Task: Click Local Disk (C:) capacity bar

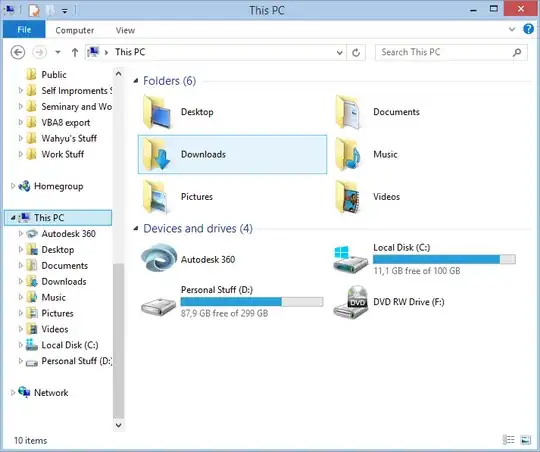Action: [x=444, y=259]
